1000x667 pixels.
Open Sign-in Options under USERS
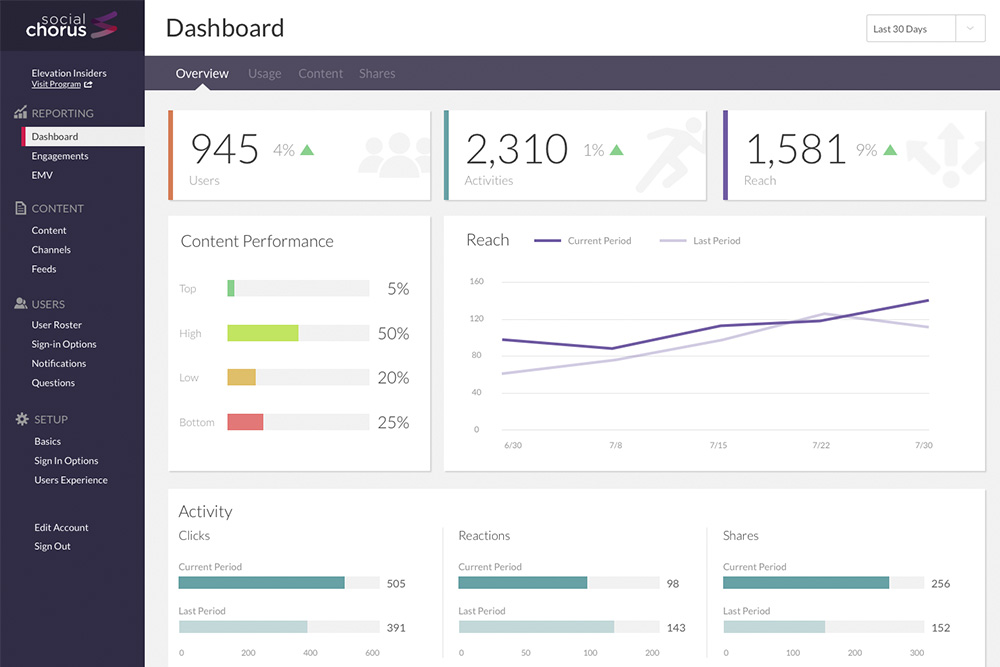point(64,344)
